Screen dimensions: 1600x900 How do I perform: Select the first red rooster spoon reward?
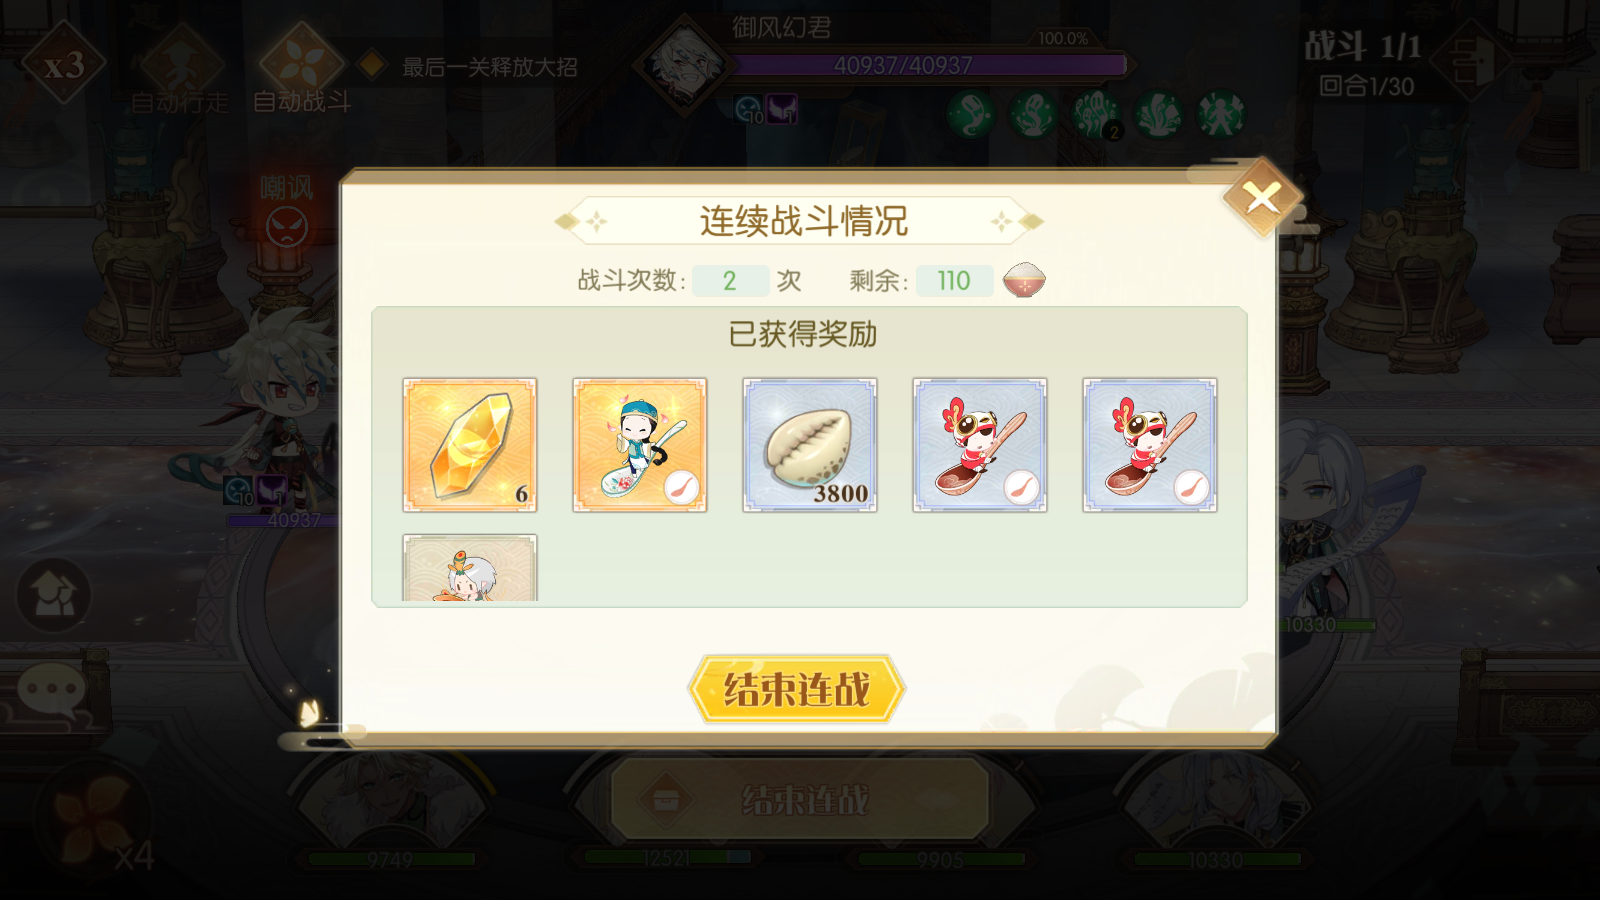[x=980, y=445]
